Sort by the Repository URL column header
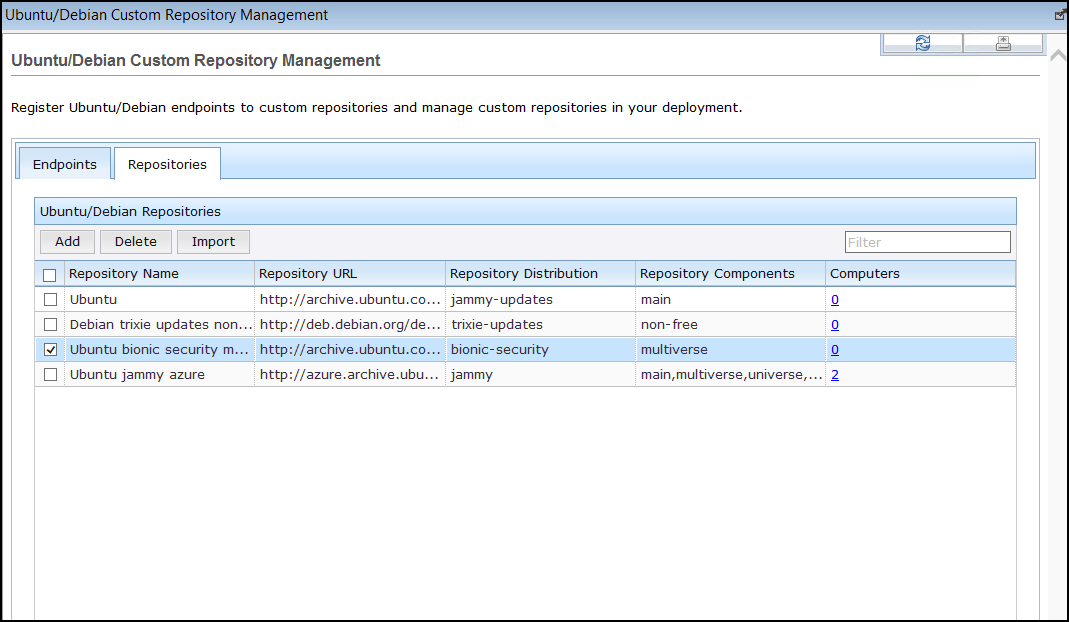 tap(350, 273)
